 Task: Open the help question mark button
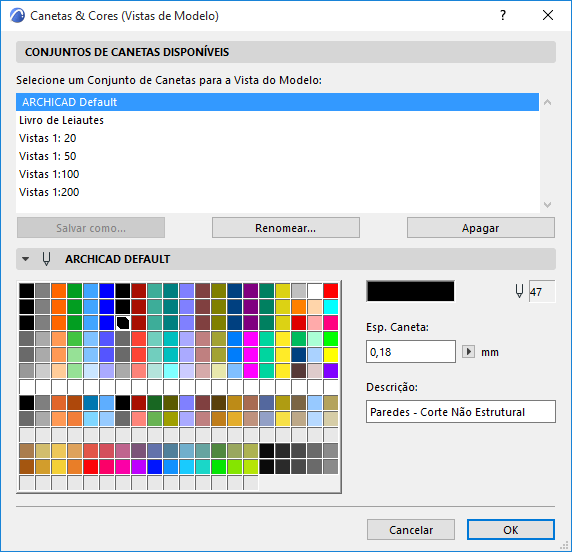tap(503, 15)
